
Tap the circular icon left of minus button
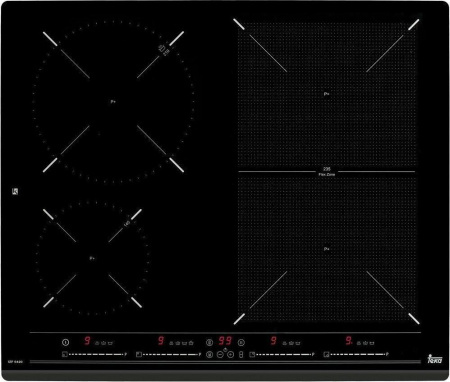(209, 355)
